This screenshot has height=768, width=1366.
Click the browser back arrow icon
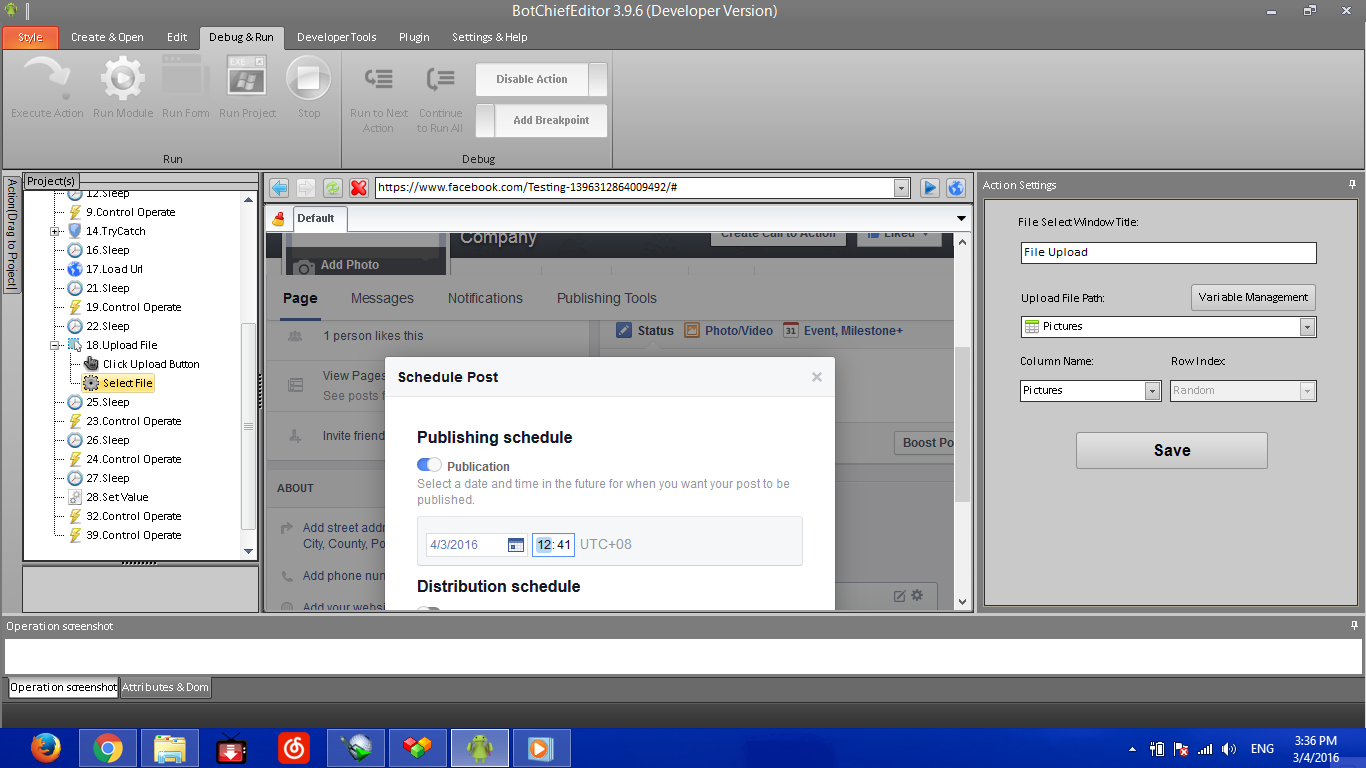279,188
